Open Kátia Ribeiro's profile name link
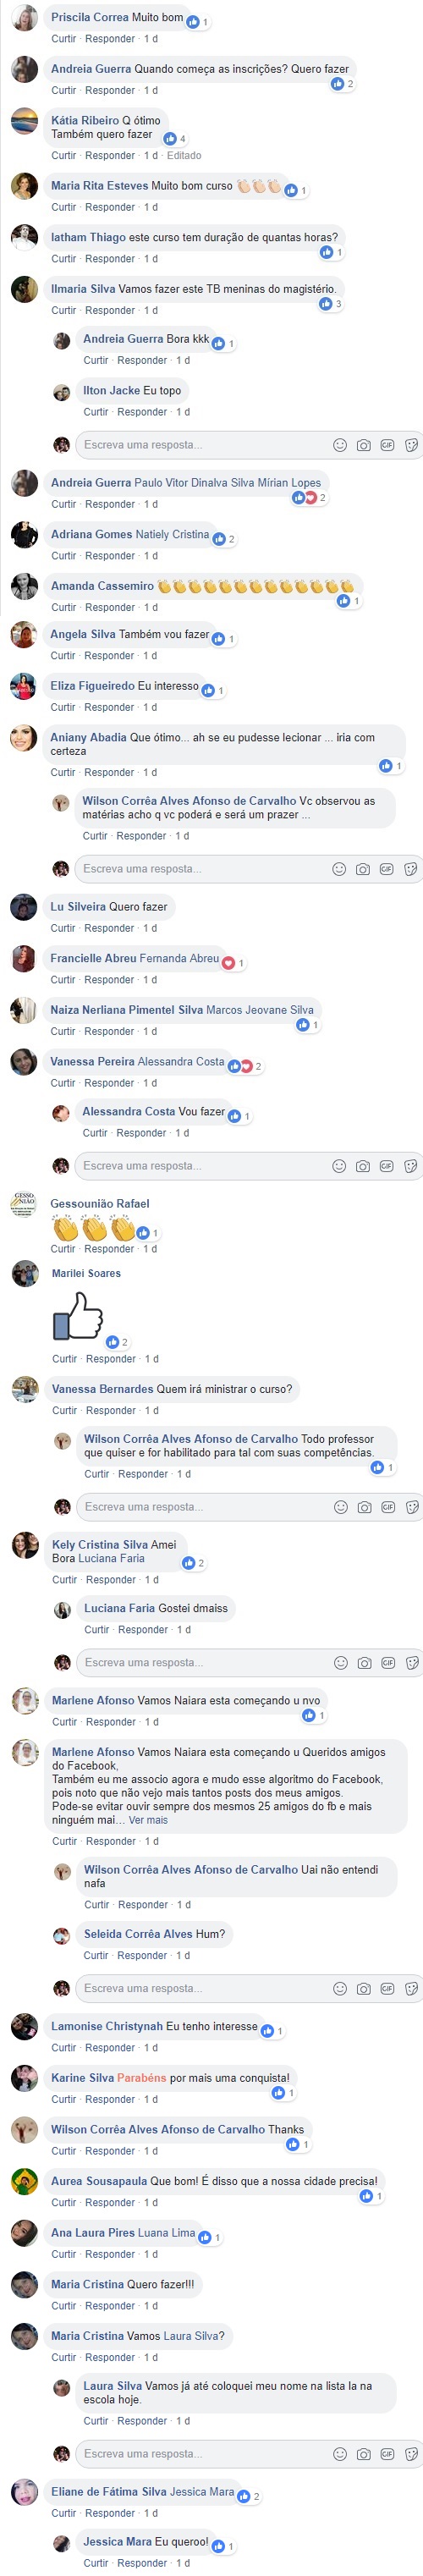423x2576 pixels. pos(85,120)
